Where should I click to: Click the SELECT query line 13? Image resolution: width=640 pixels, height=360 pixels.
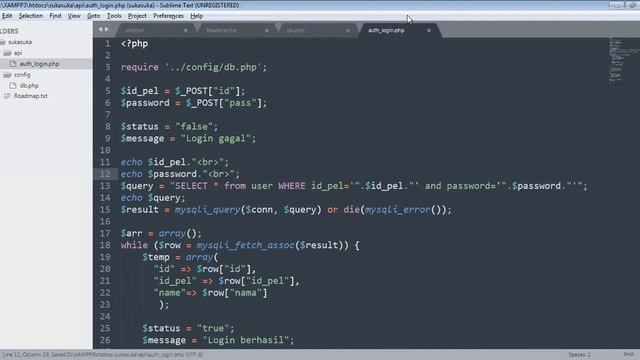[354, 186]
